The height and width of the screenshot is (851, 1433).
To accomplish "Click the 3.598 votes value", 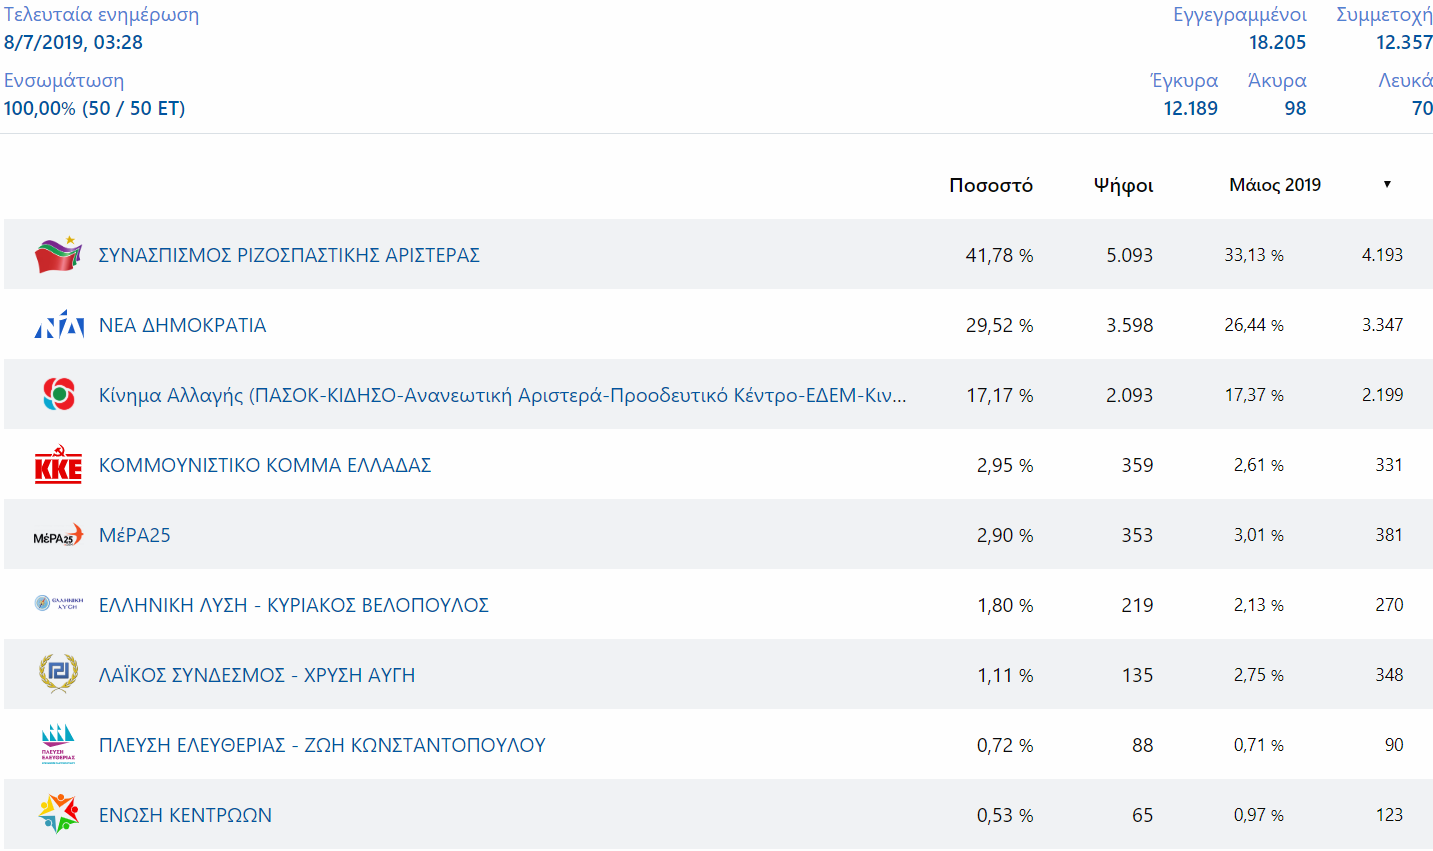I will [1129, 325].
